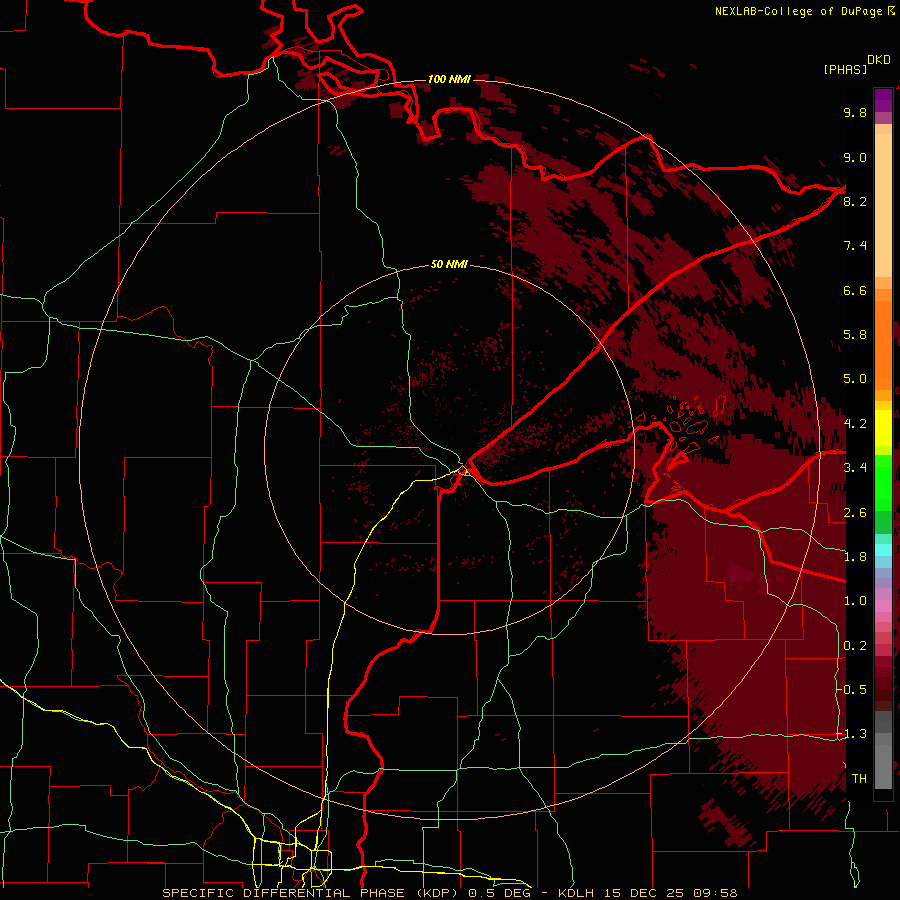900x900 pixels.
Task: Click the -0.5 scale value
Action: click(852, 689)
